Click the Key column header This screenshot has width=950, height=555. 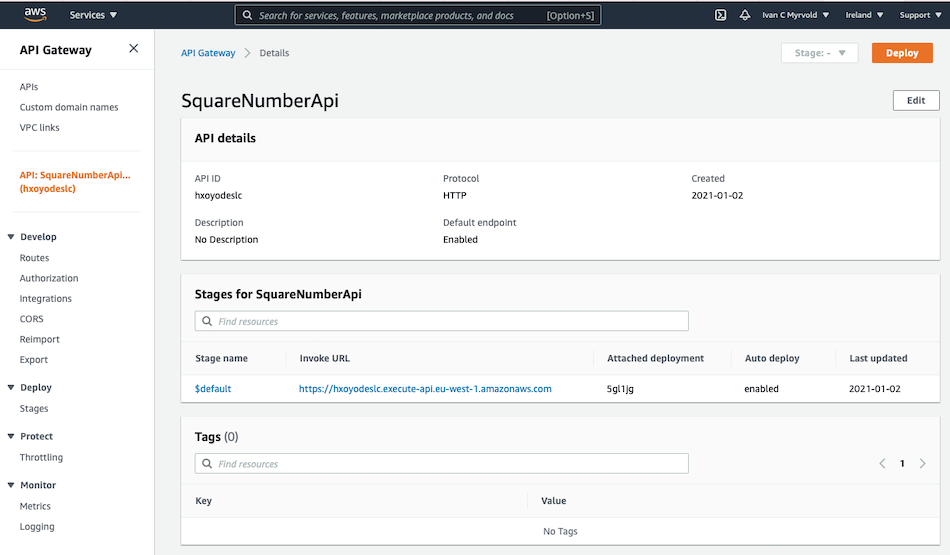pyautogui.click(x=204, y=501)
